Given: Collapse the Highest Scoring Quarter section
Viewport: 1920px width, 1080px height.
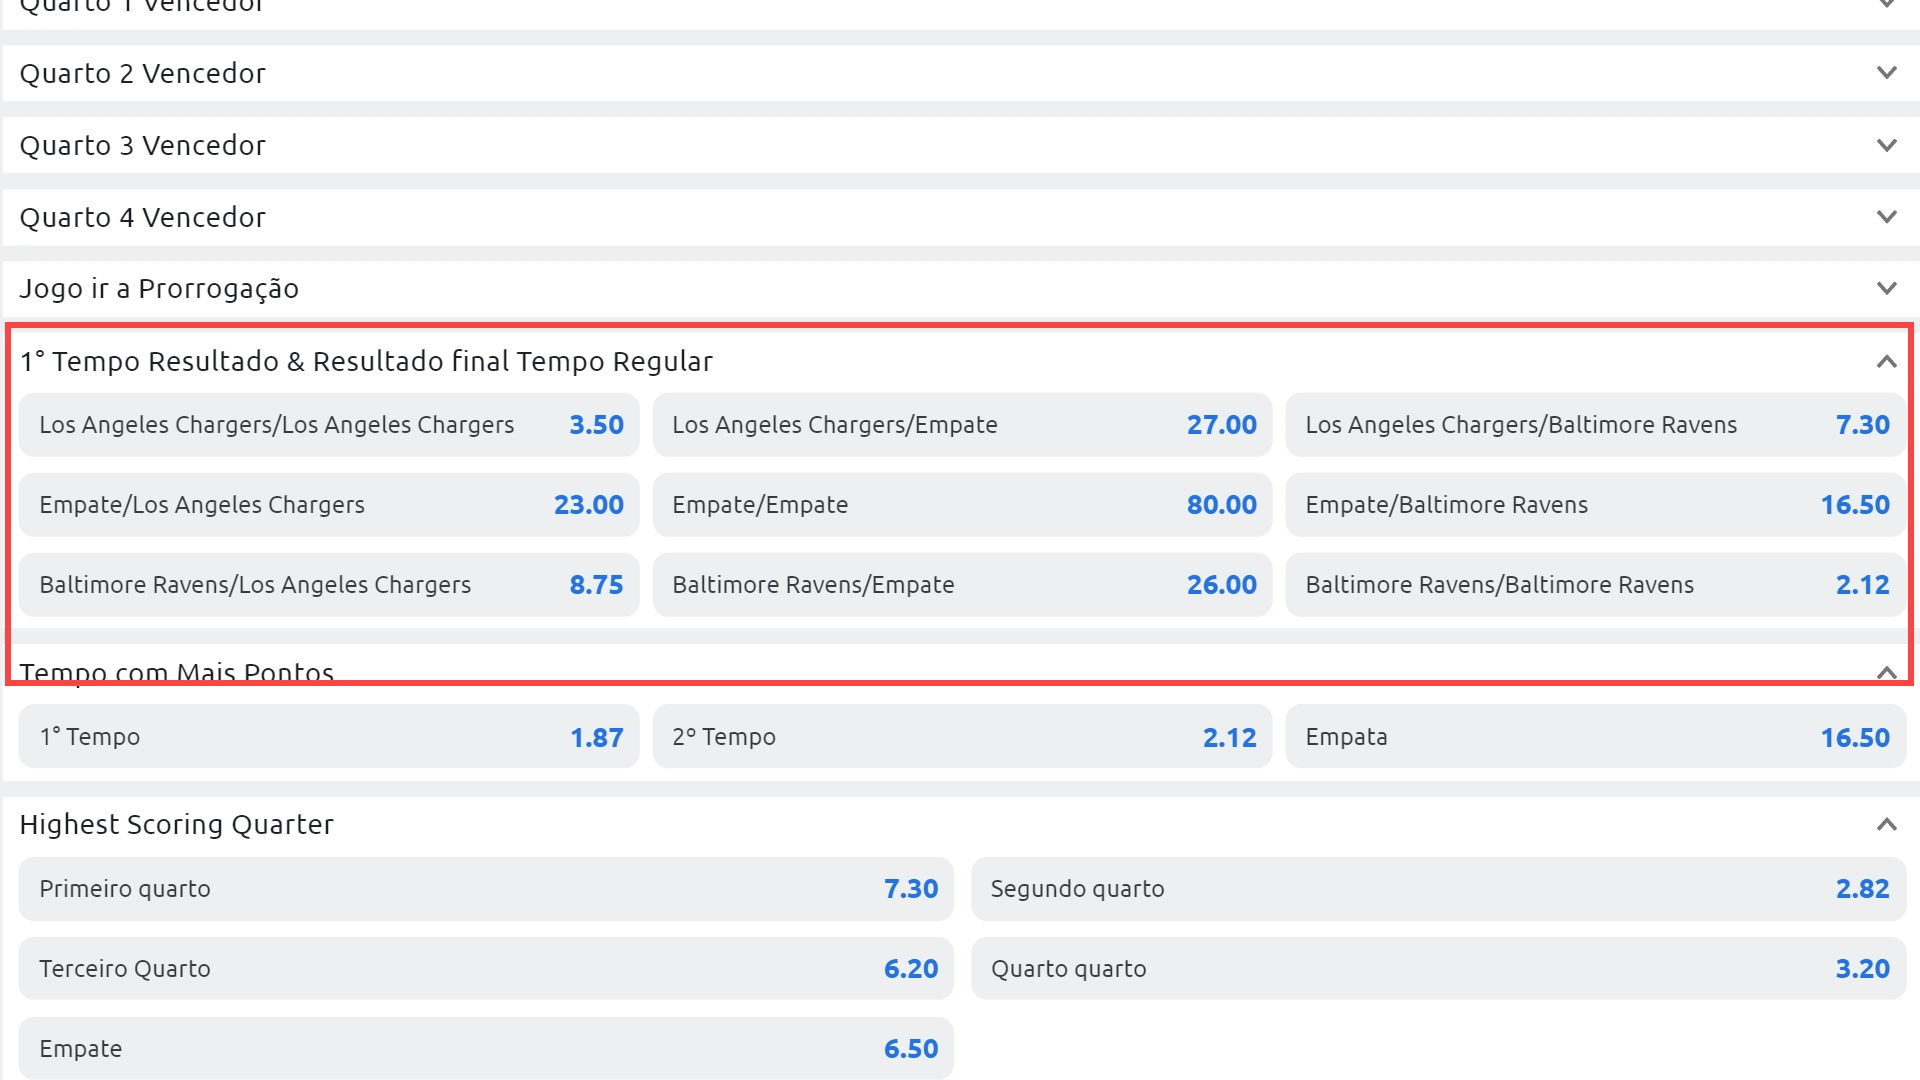Looking at the screenshot, I should pos(1886,825).
